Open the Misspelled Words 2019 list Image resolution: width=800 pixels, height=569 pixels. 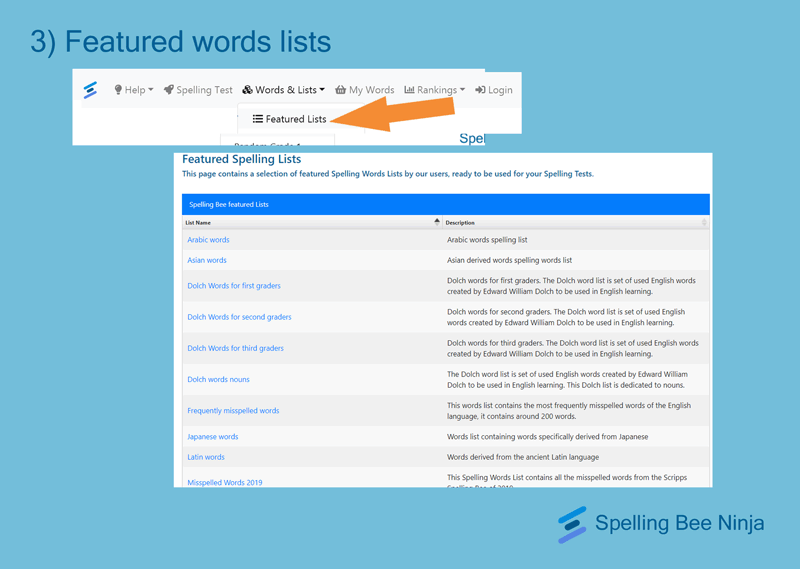pos(224,482)
